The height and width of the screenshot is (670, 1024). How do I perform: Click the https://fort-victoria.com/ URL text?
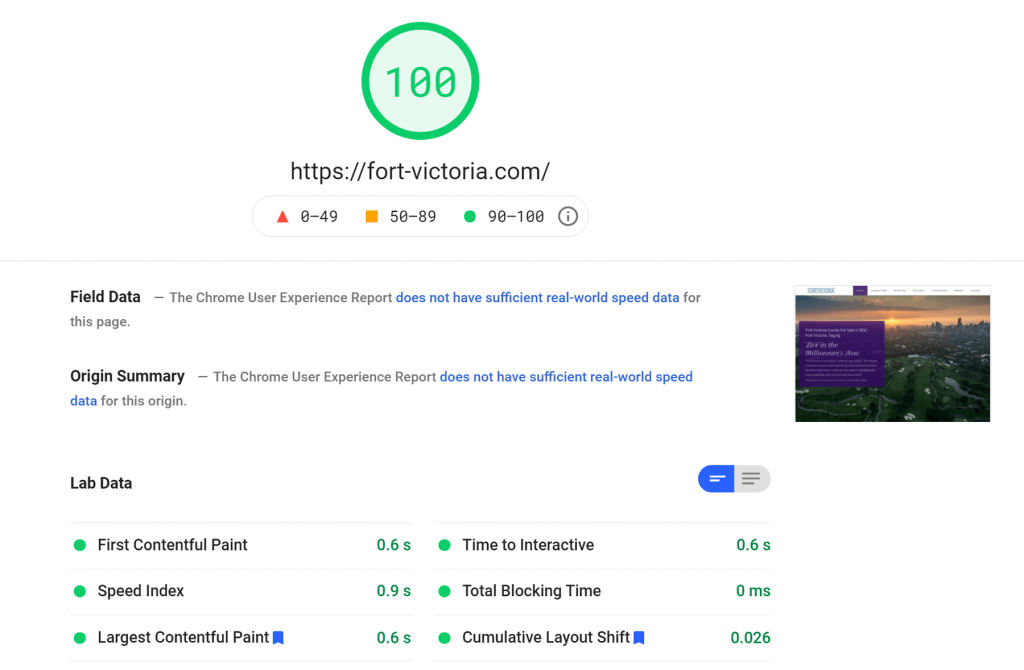click(420, 171)
